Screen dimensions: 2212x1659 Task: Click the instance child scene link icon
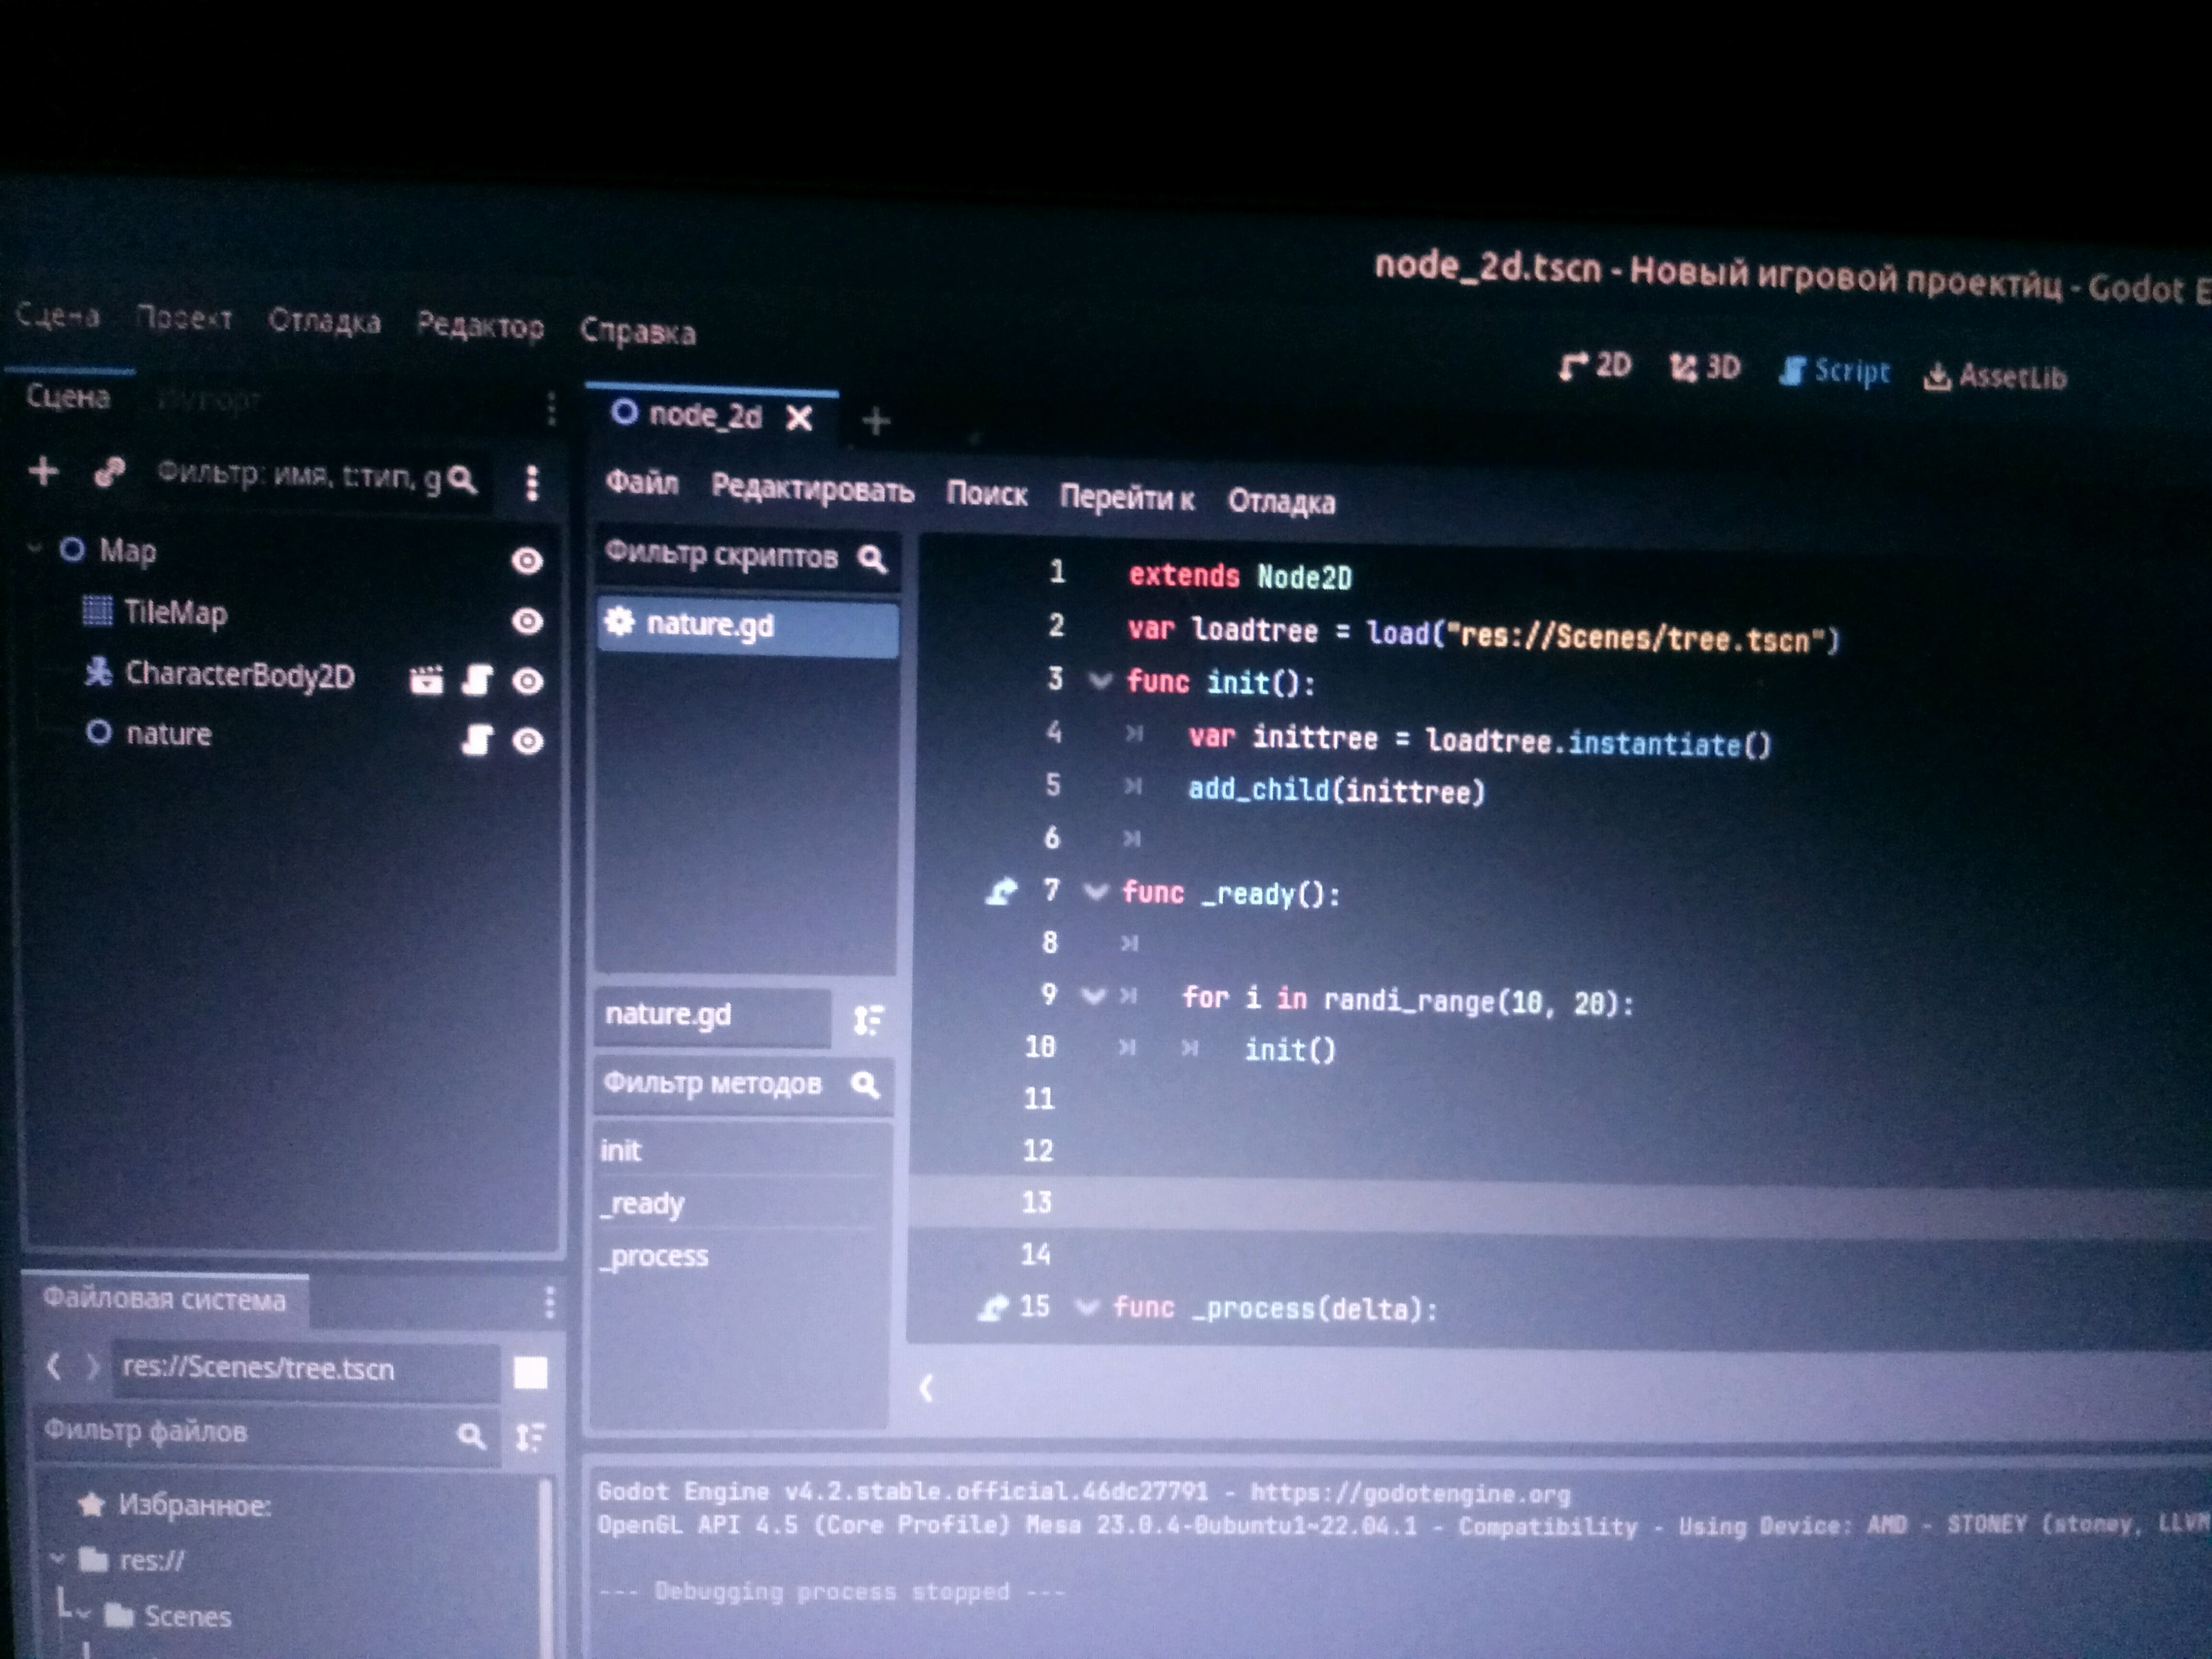pos(109,472)
